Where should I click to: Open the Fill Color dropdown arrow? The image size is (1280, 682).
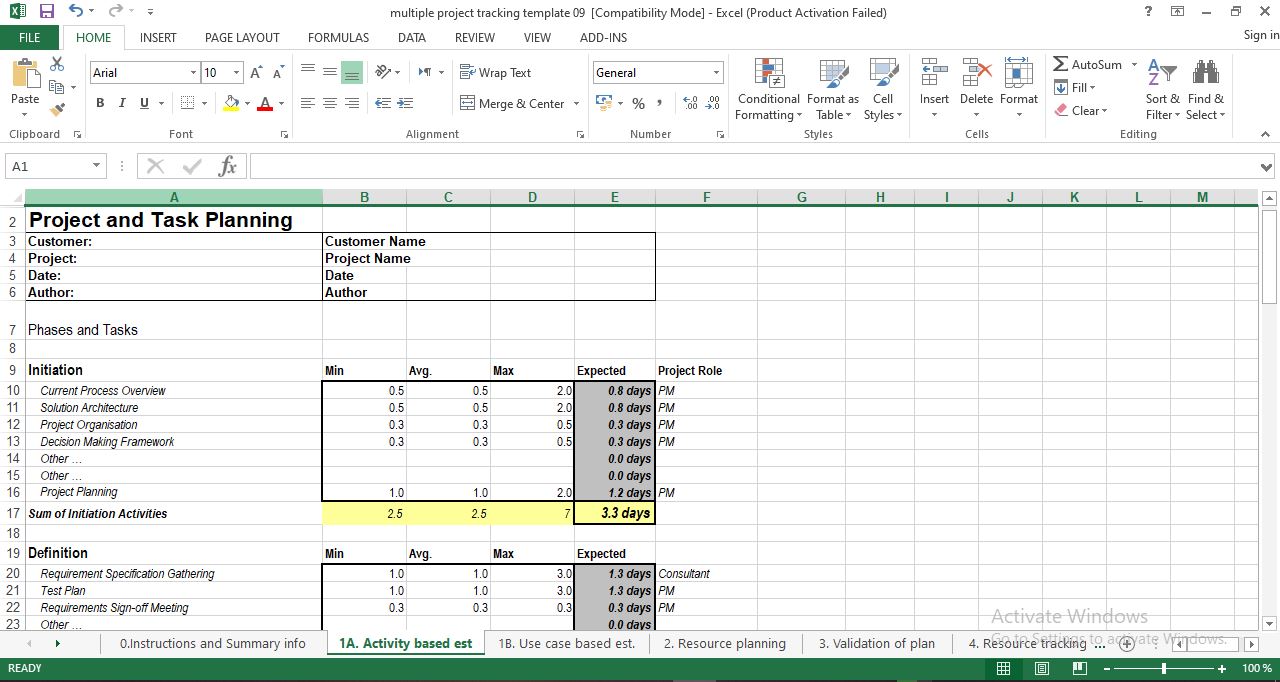(246, 103)
